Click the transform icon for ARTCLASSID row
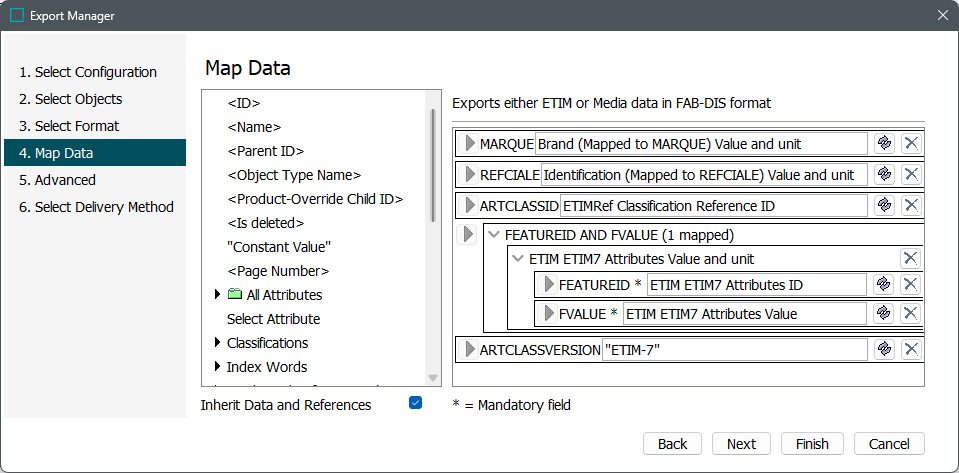Image resolution: width=959 pixels, height=473 pixels. pyautogui.click(x=884, y=206)
